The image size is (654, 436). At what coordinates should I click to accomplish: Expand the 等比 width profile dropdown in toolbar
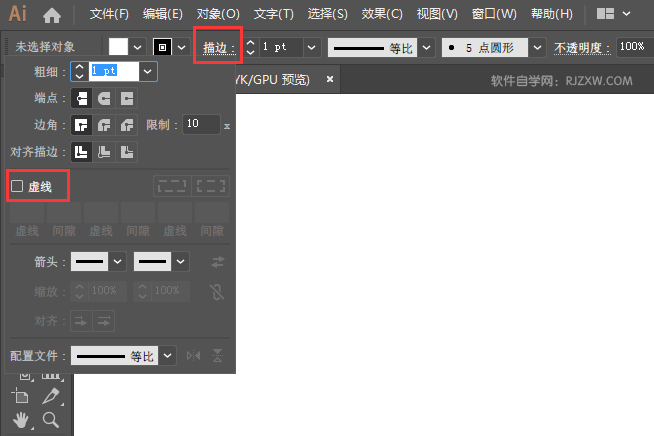(426, 47)
